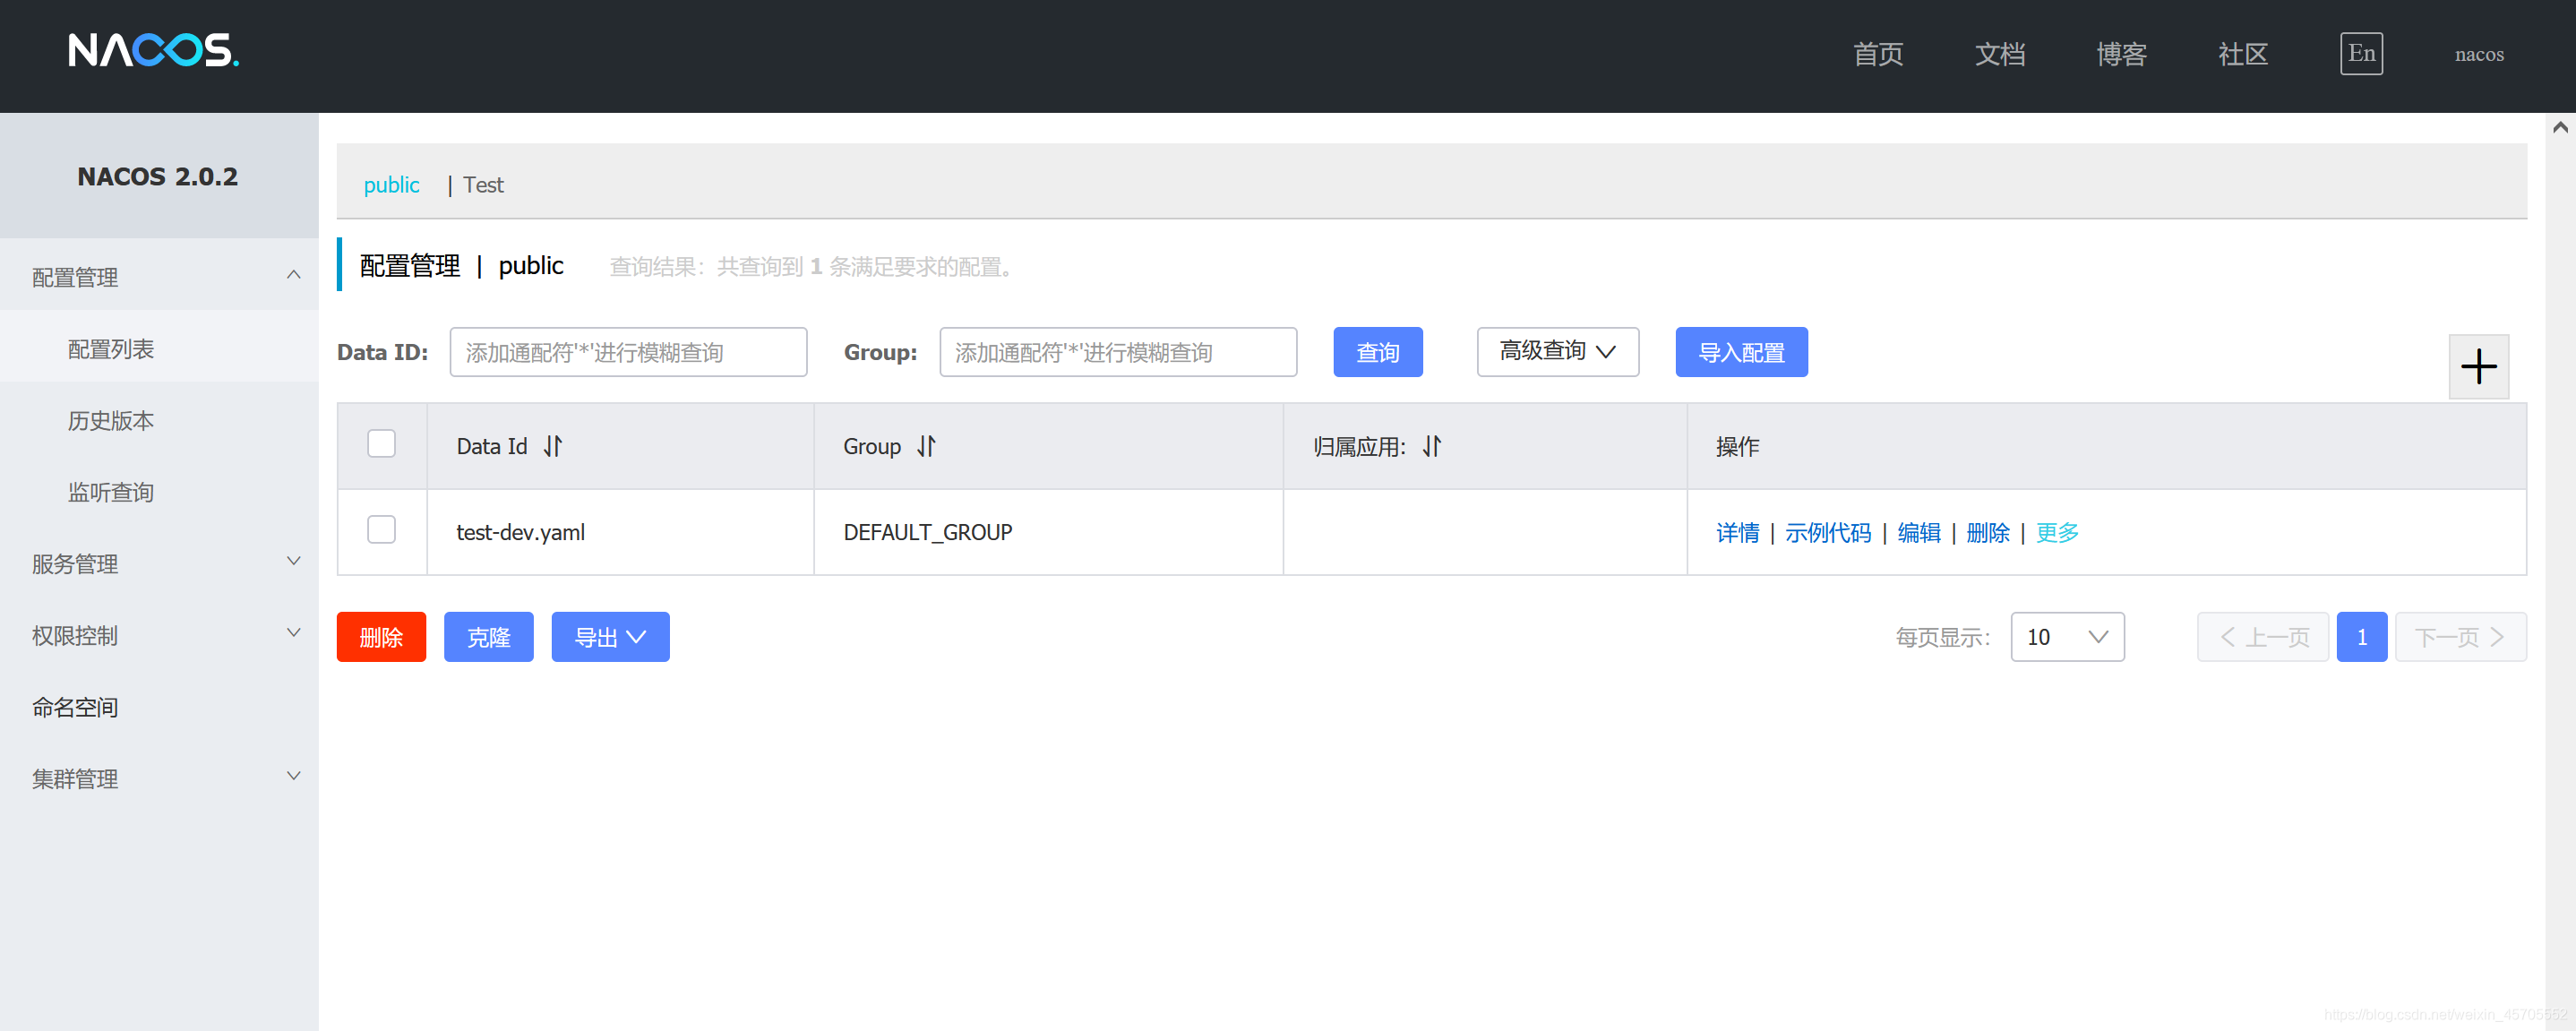
Task: Click the 下一页 pagination button
Action: (x=2460, y=637)
